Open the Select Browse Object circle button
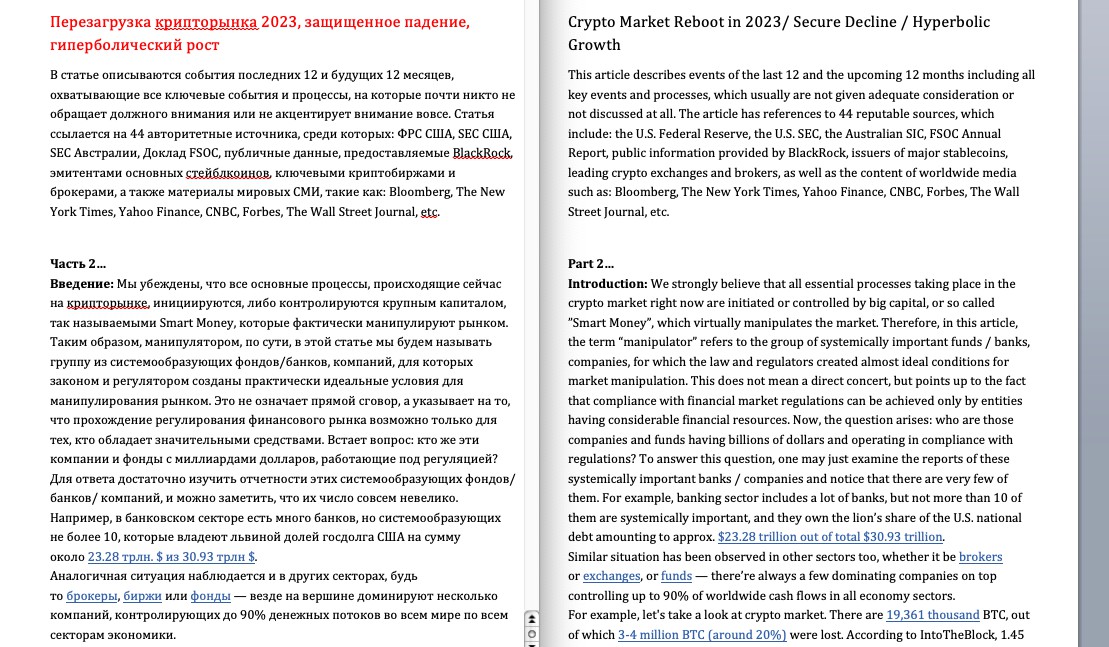Screen dimensions: 1109x647 pos(532,634)
